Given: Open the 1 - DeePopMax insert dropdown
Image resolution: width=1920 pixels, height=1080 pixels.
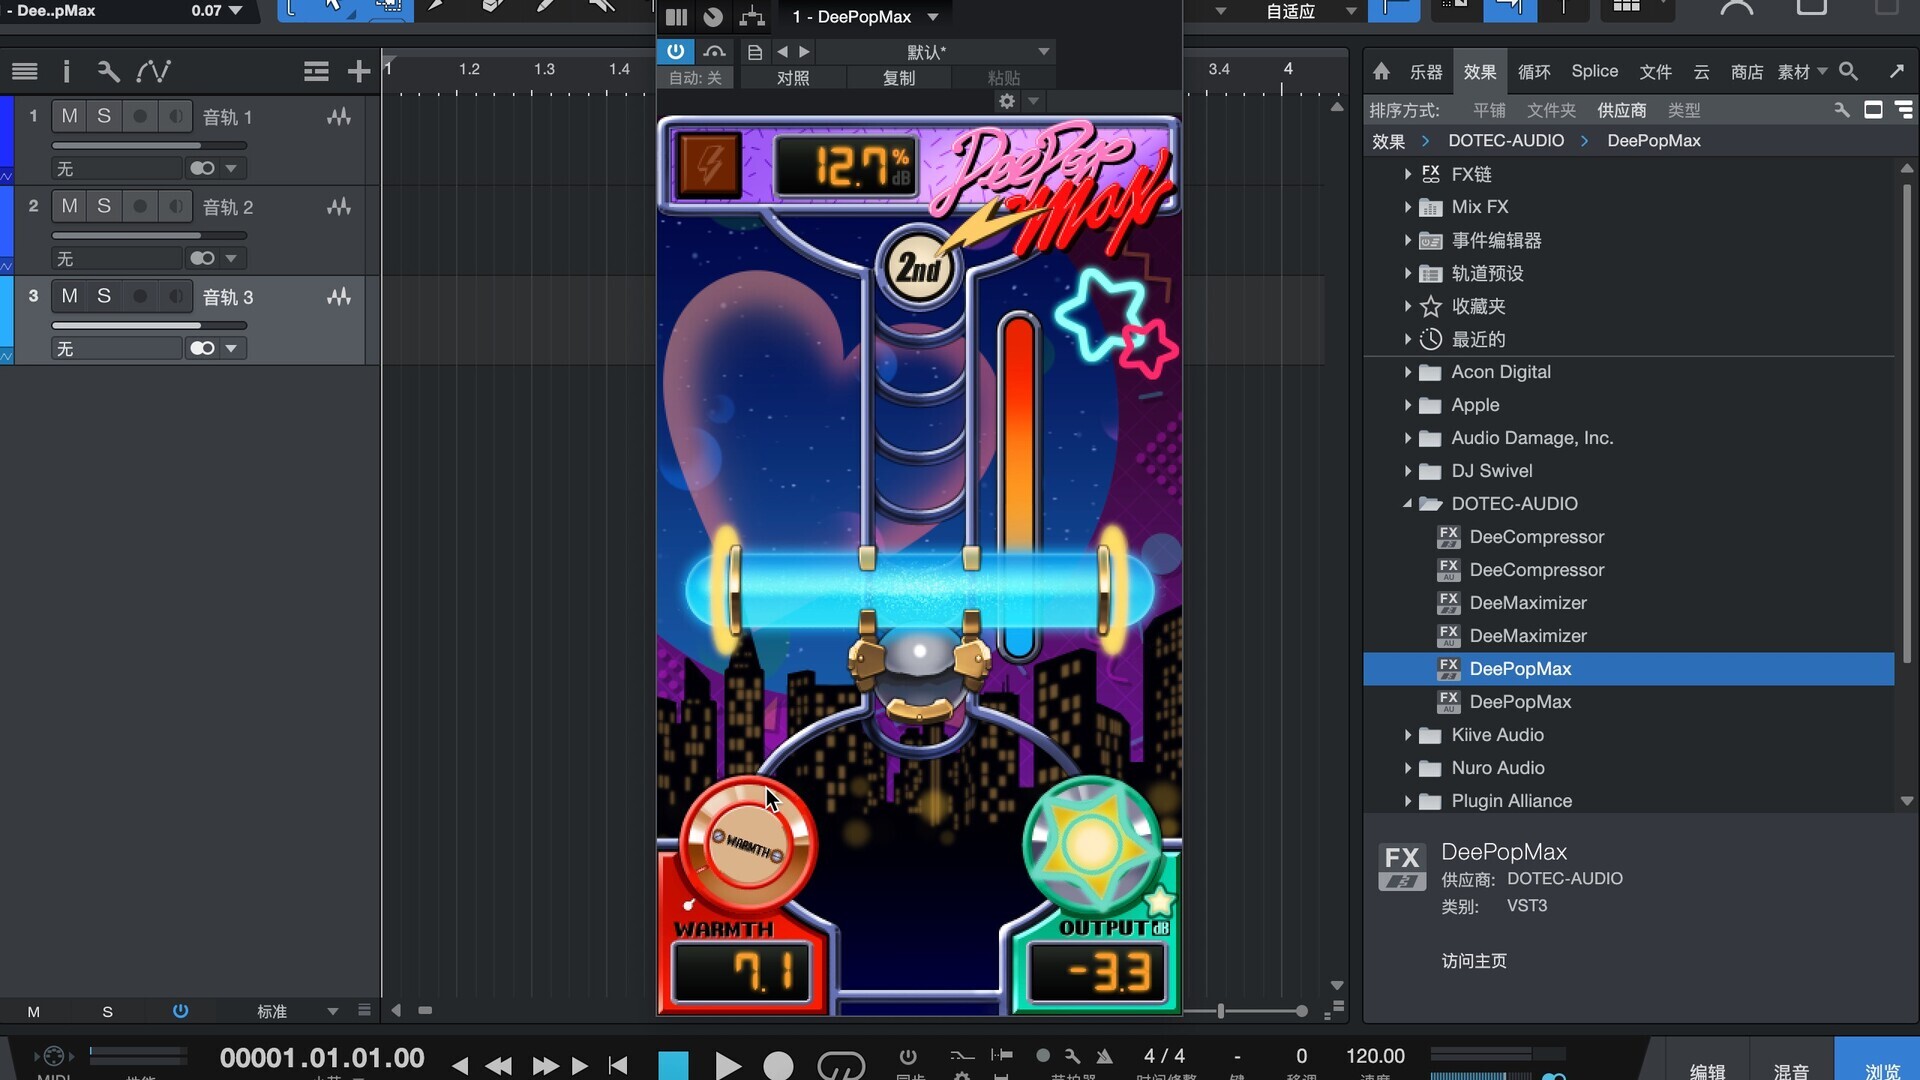Looking at the screenshot, I should pos(865,17).
